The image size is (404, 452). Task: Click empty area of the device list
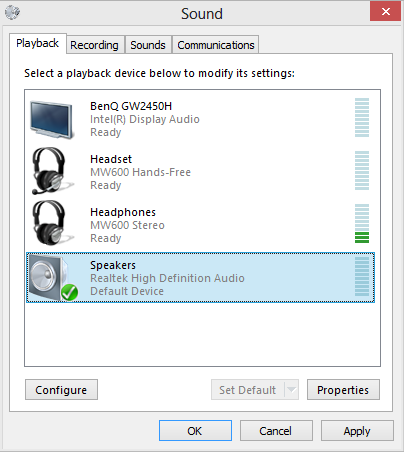click(202, 334)
